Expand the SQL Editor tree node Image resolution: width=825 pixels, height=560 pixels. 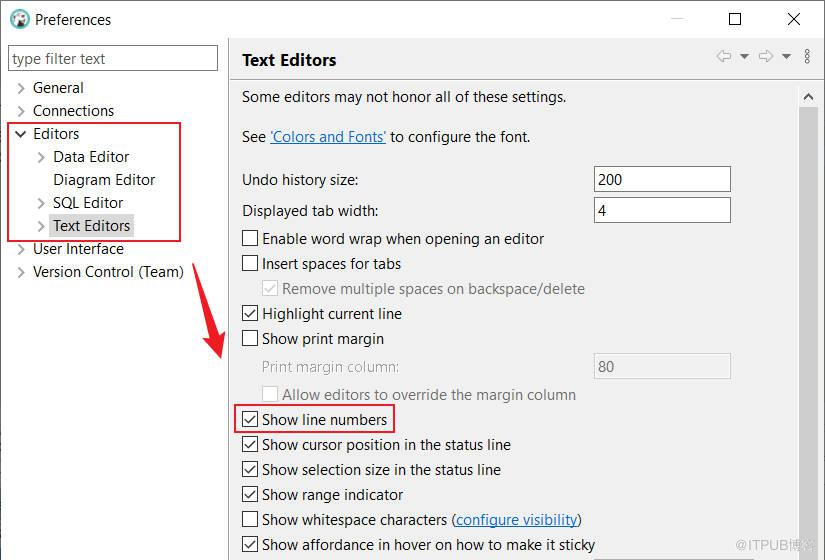tap(41, 203)
